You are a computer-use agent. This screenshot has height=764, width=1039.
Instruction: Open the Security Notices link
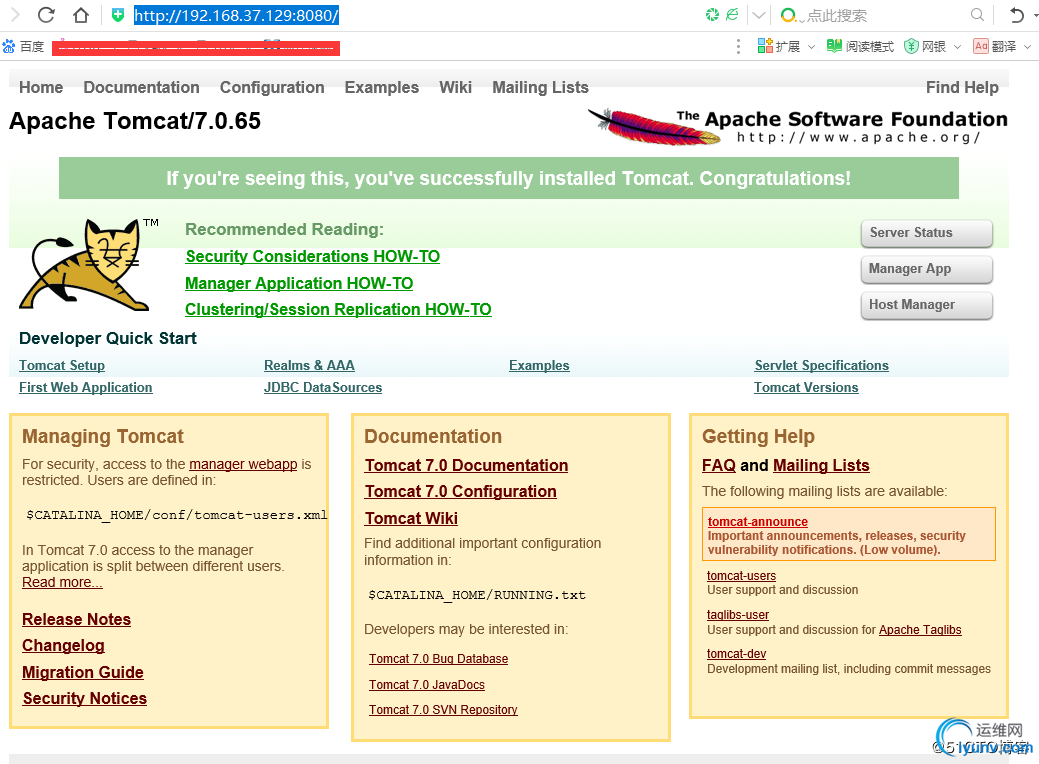click(85, 698)
